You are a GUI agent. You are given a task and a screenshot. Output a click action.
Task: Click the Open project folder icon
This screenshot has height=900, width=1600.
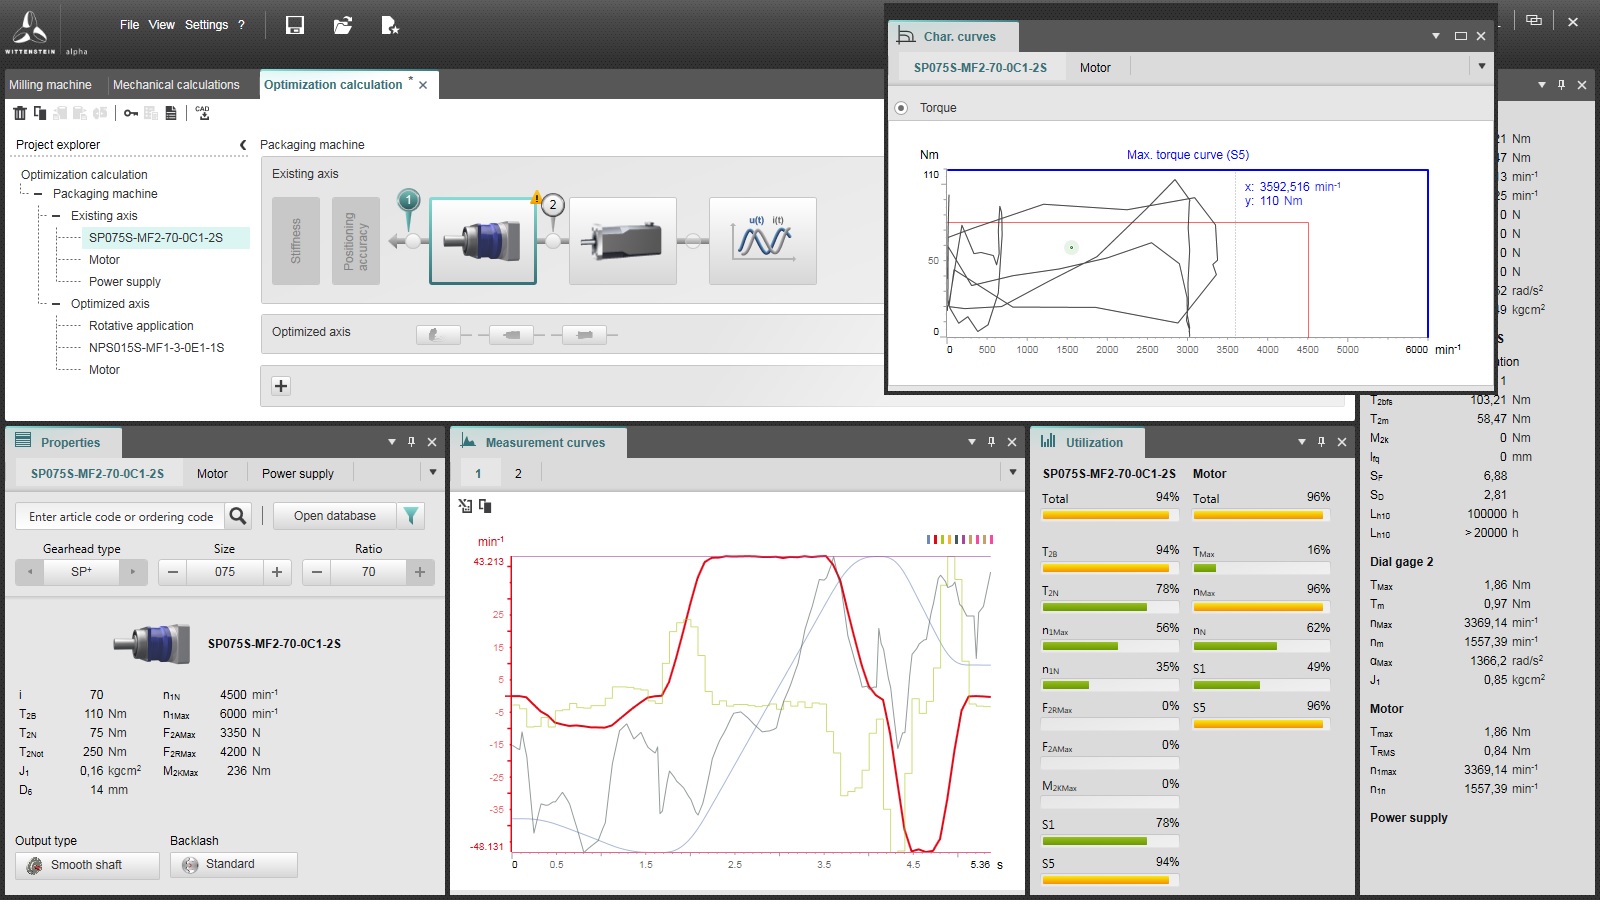pyautogui.click(x=343, y=25)
